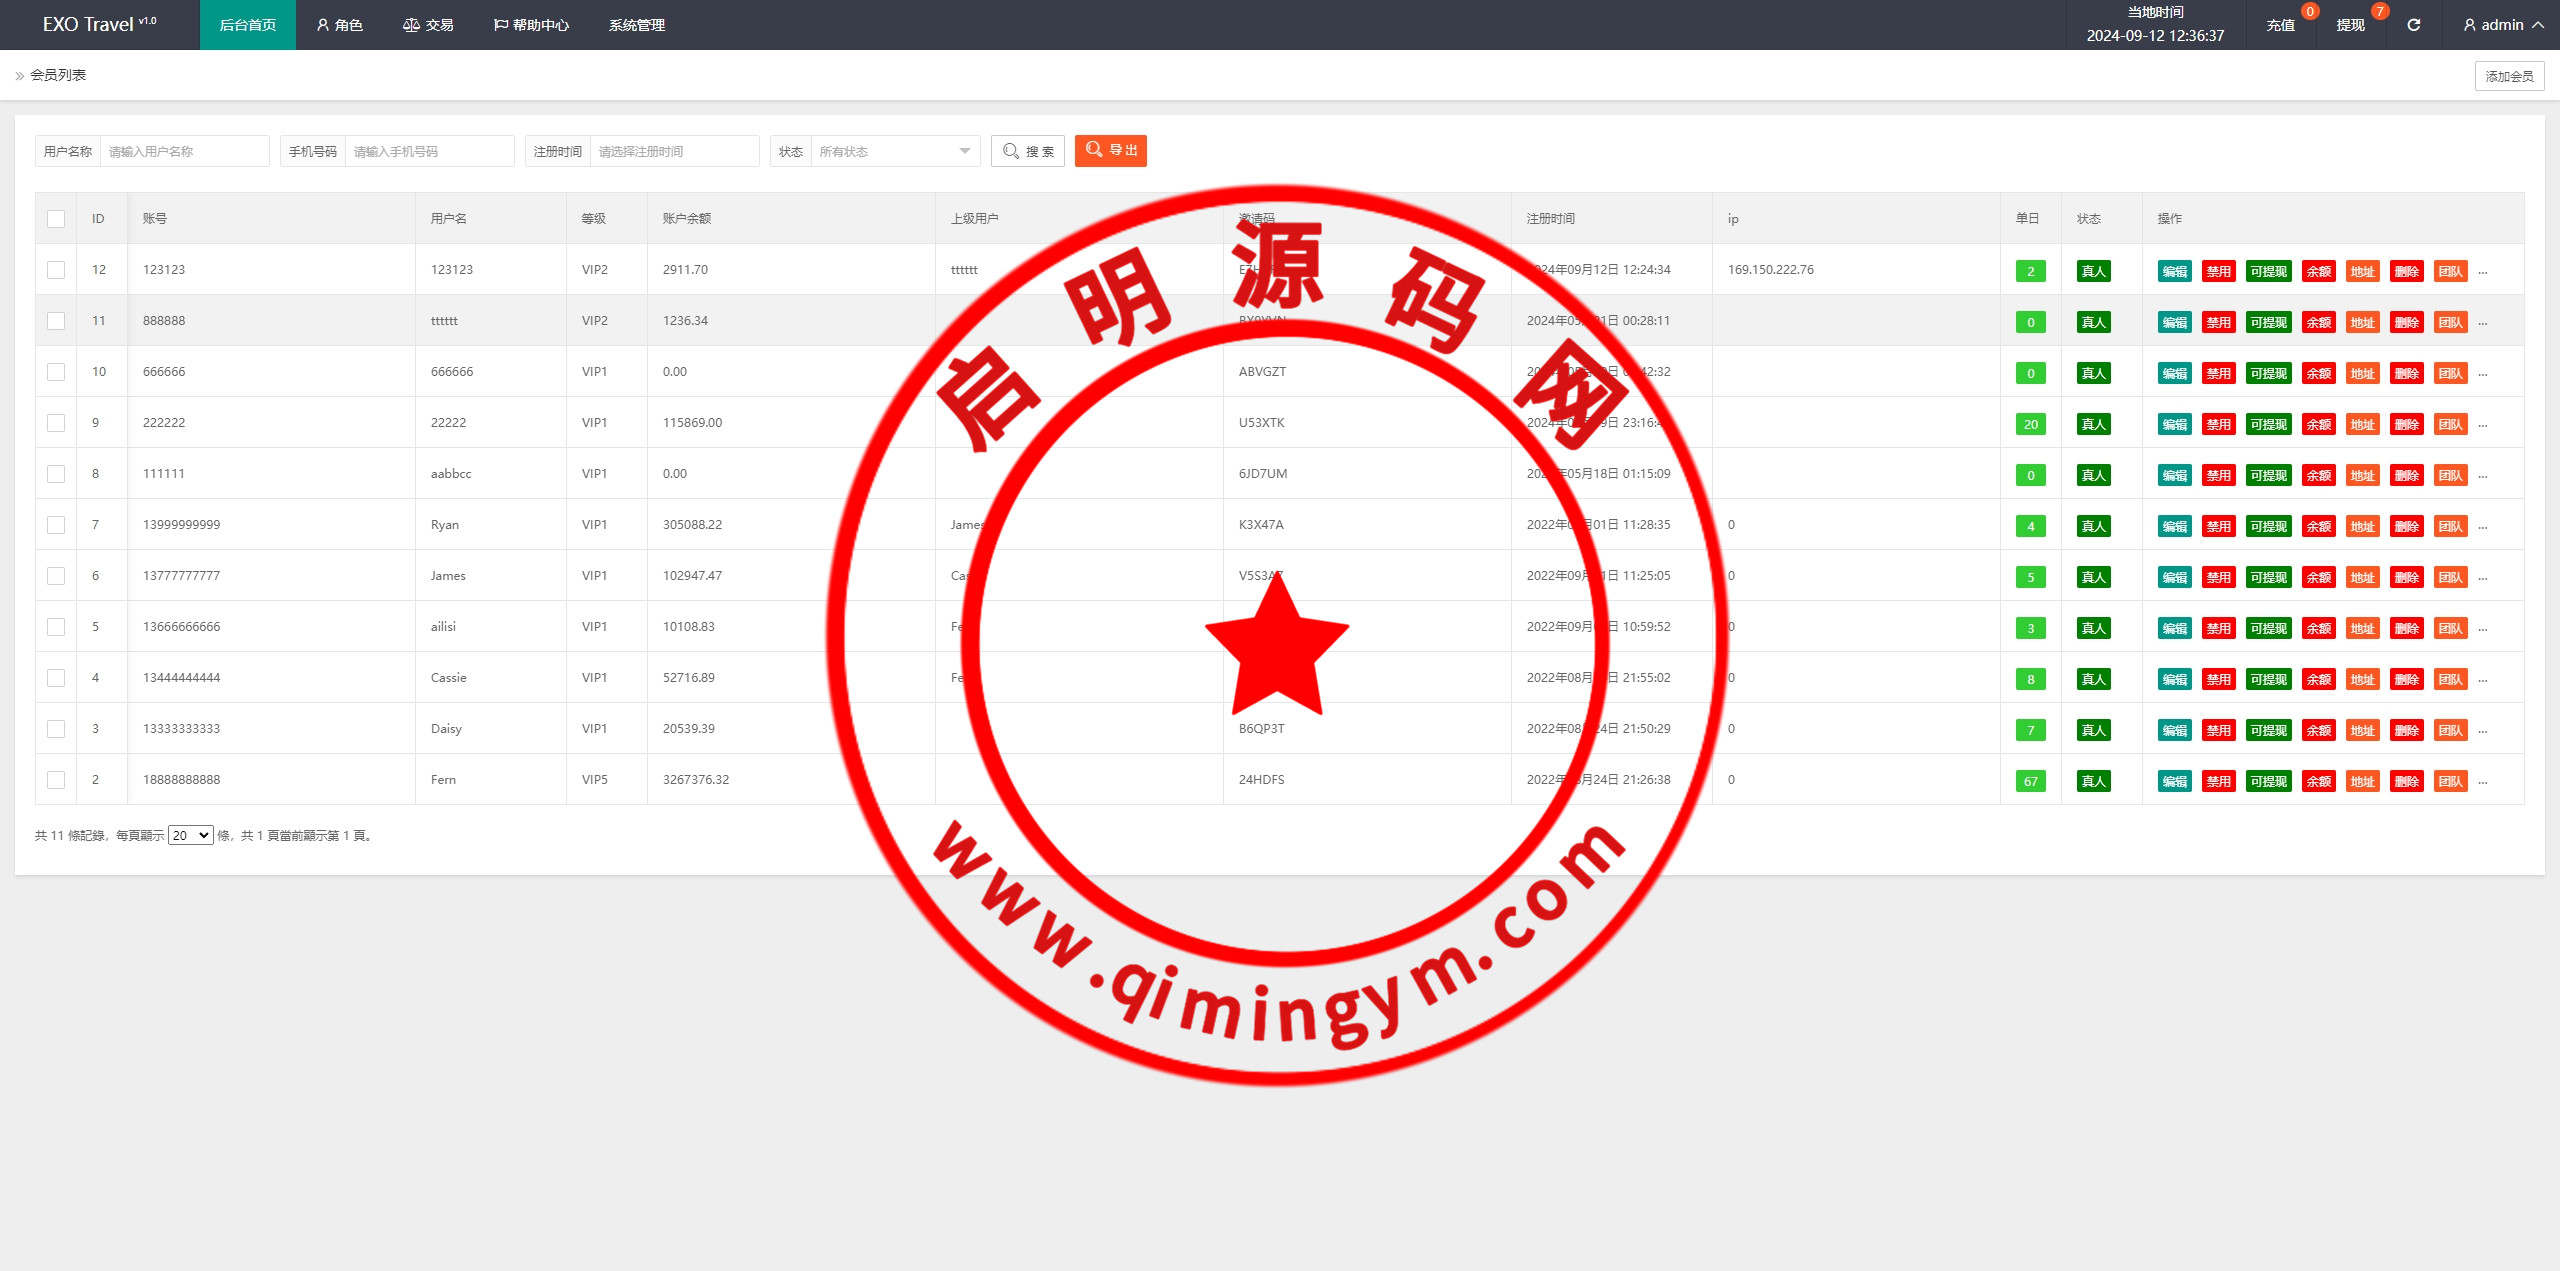This screenshot has width=2560, height=1271.
Task: Open the 提现 withdrawal notification
Action: pos(2350,25)
